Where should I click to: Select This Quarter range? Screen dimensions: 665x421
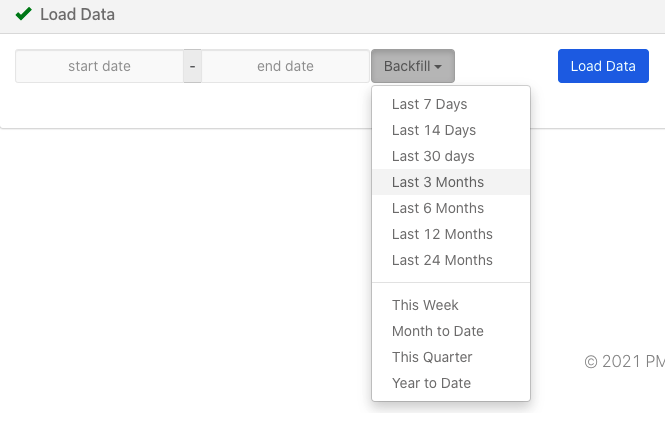tap(451, 357)
